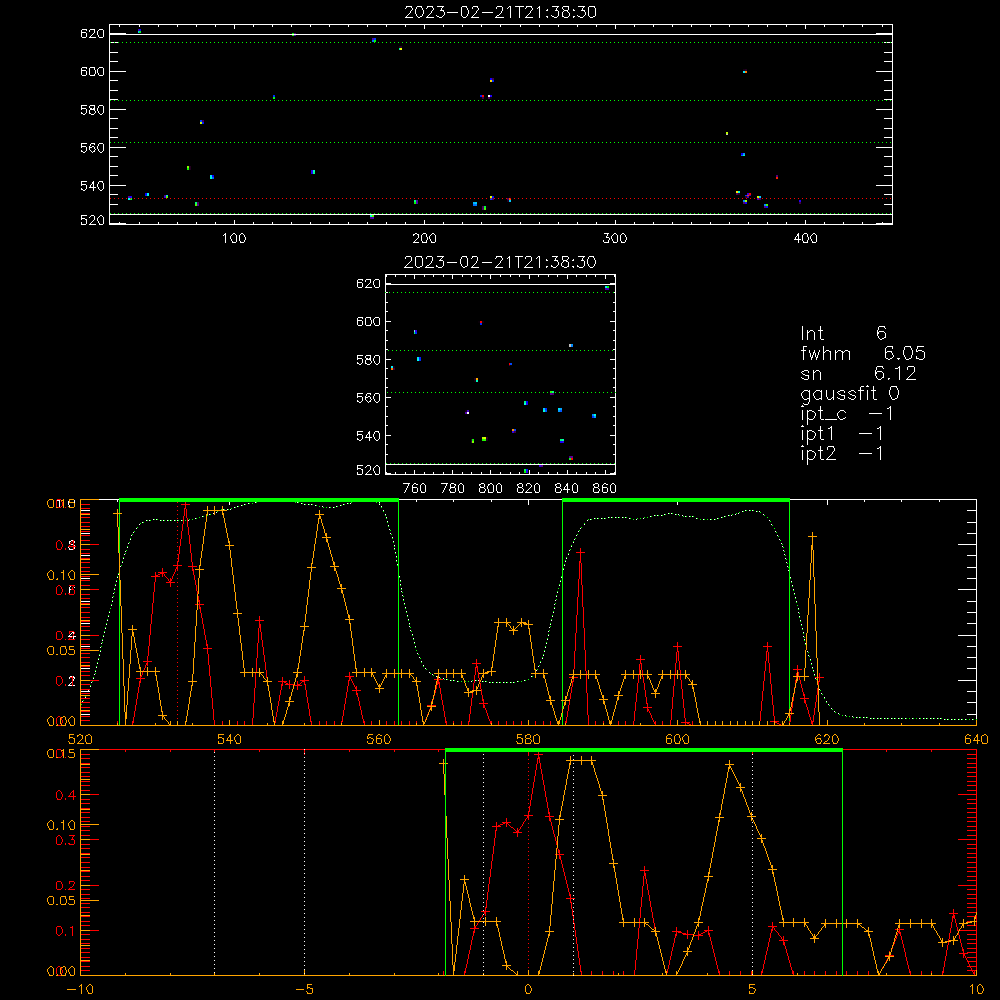The image size is (1000, 1000).
Task: Click the green bar at top of bottom plot
Action: (x=643, y=751)
